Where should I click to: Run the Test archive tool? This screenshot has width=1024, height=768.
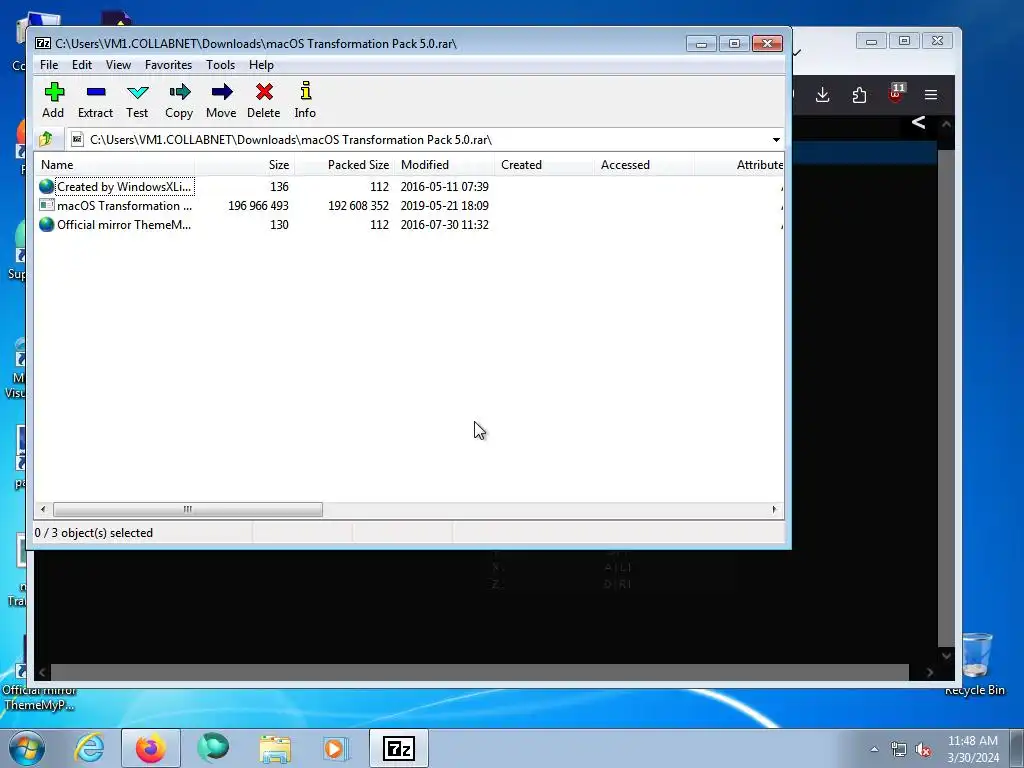pos(137,92)
